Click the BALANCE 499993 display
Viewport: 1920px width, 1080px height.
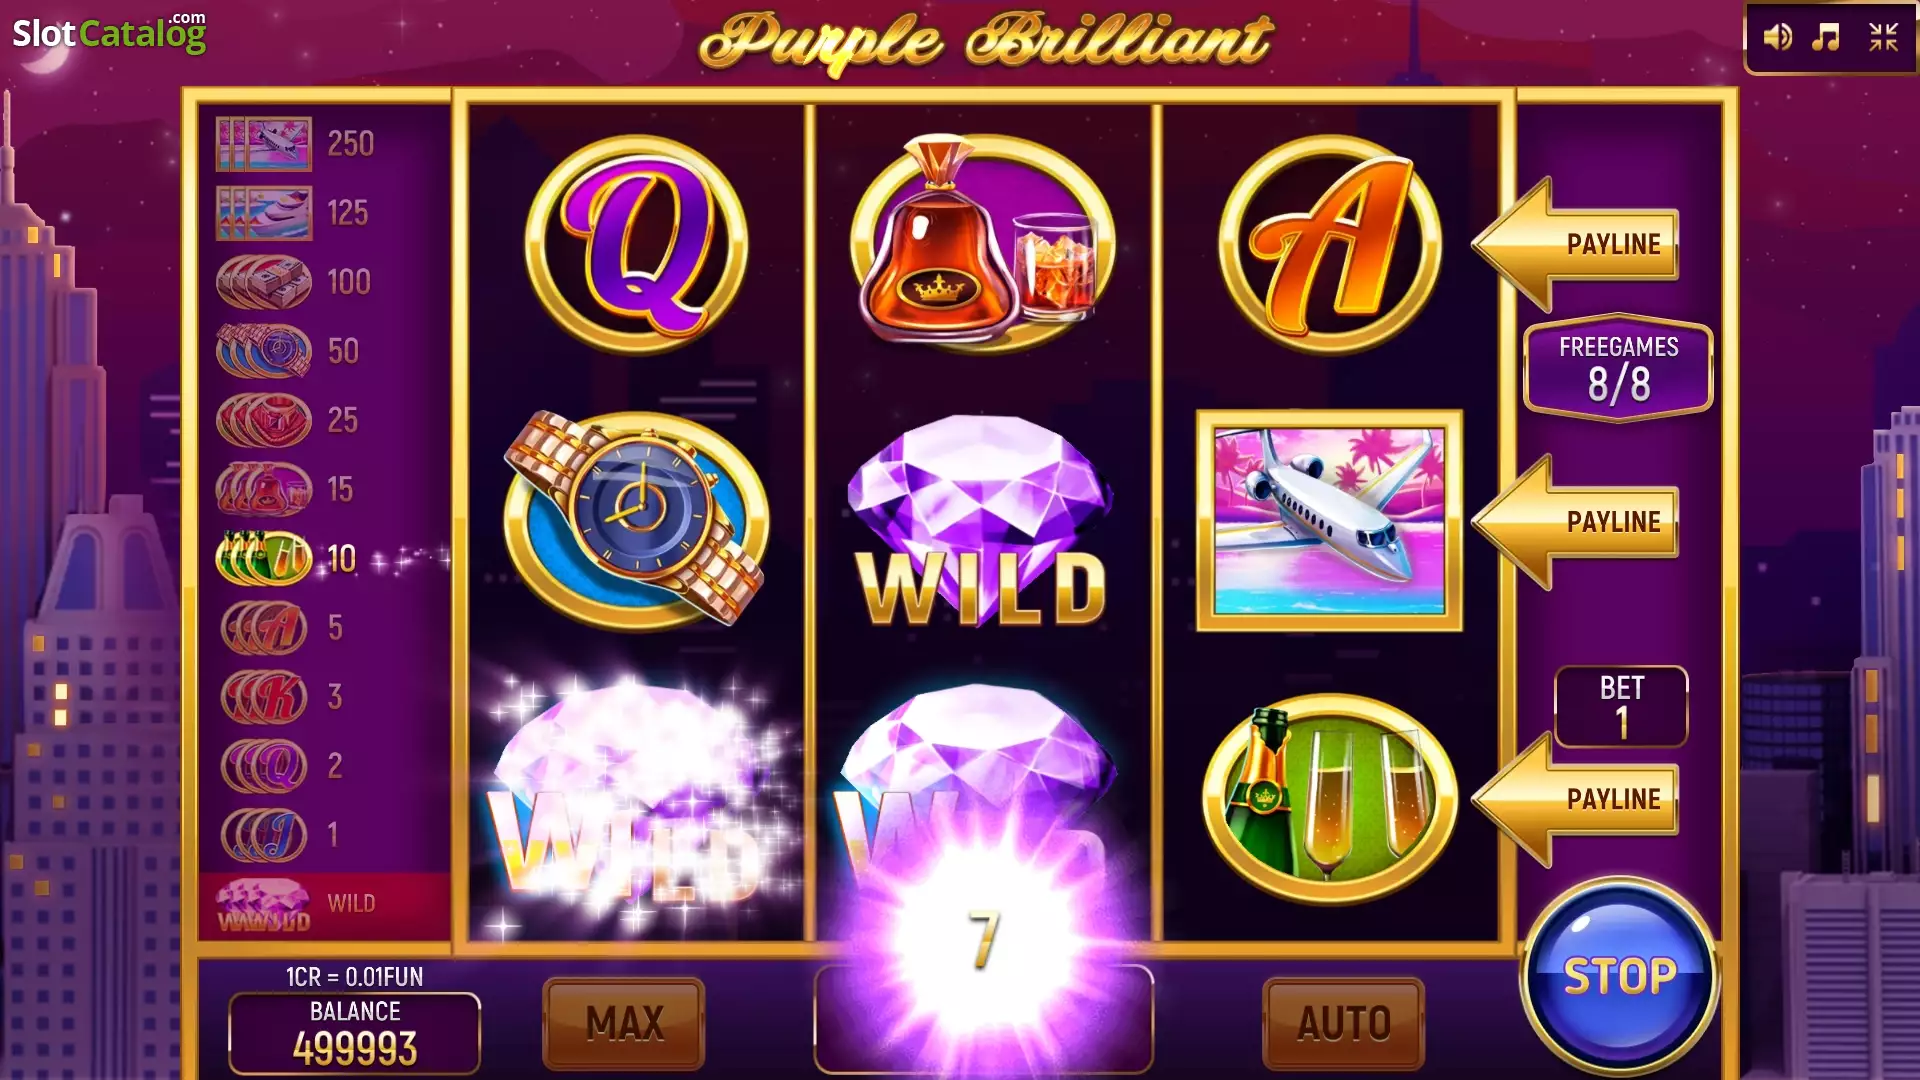pyautogui.click(x=355, y=1033)
